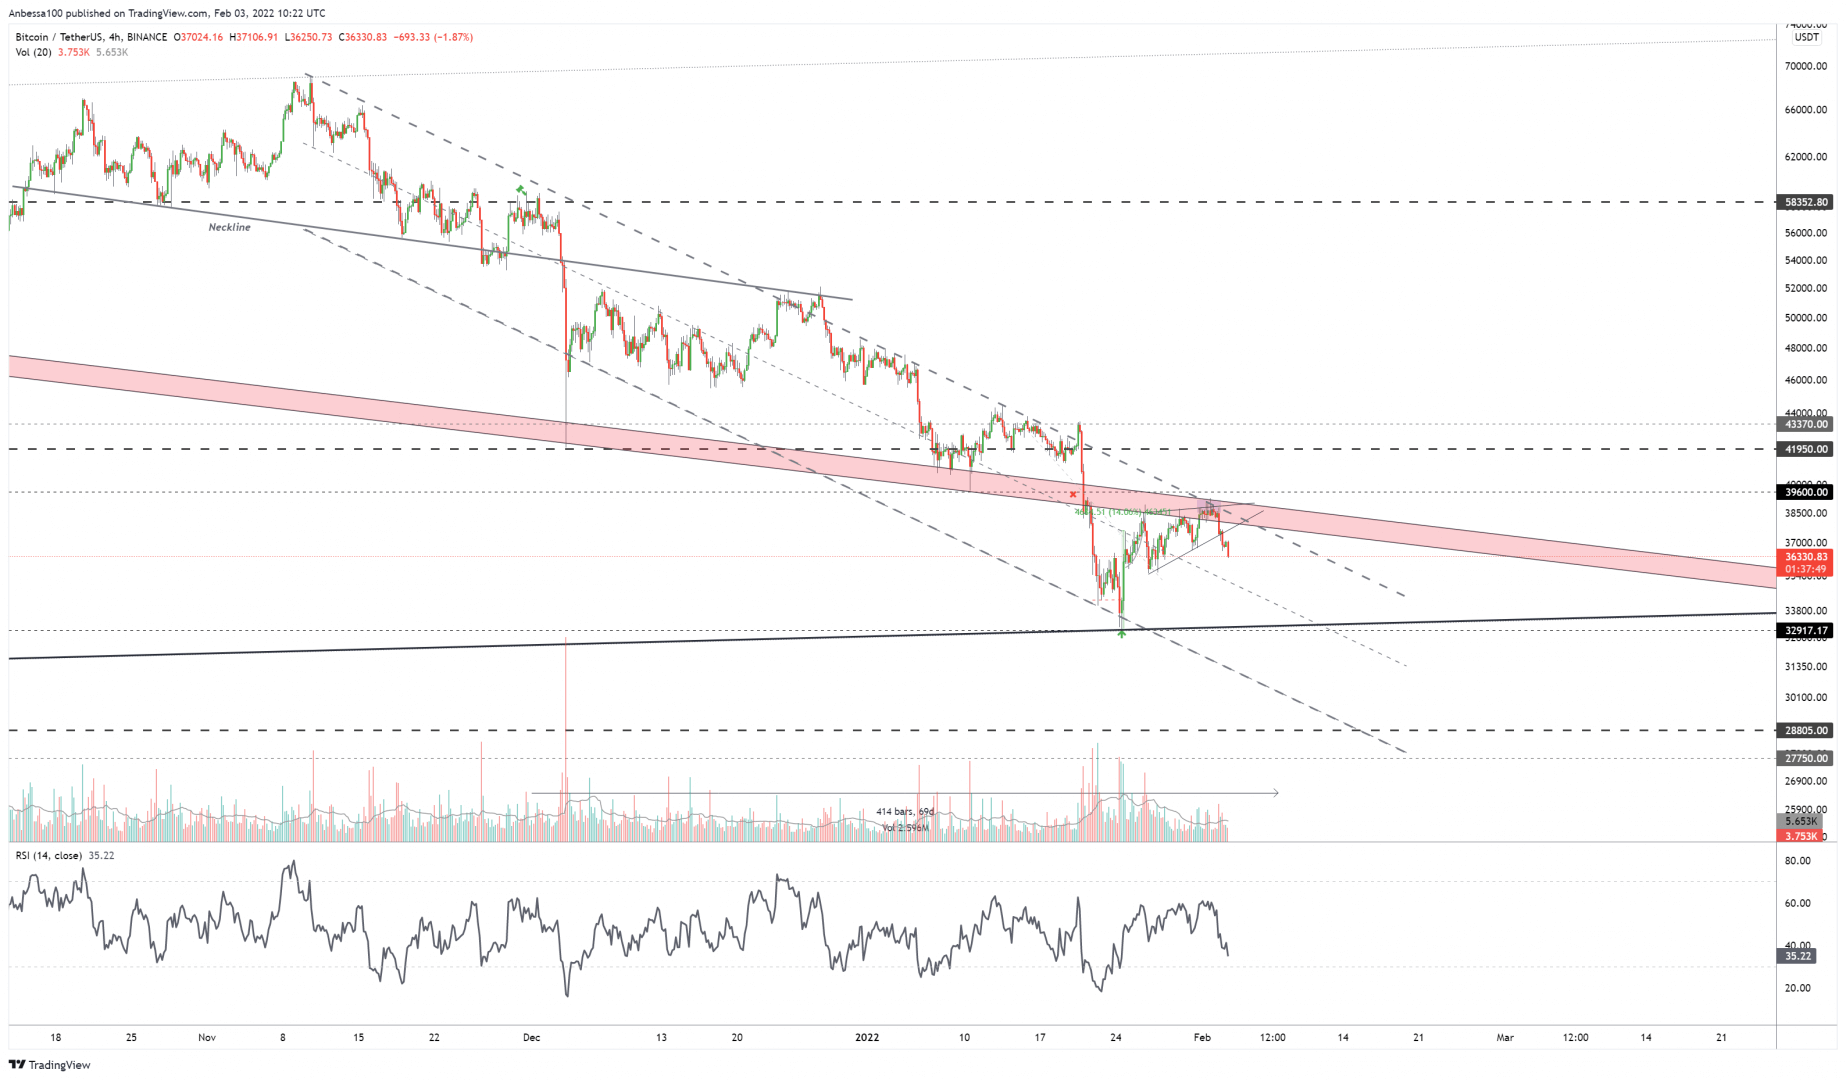Click the O37024.16 open value in legend
This screenshot has width=1846, height=1080.
tap(199, 37)
